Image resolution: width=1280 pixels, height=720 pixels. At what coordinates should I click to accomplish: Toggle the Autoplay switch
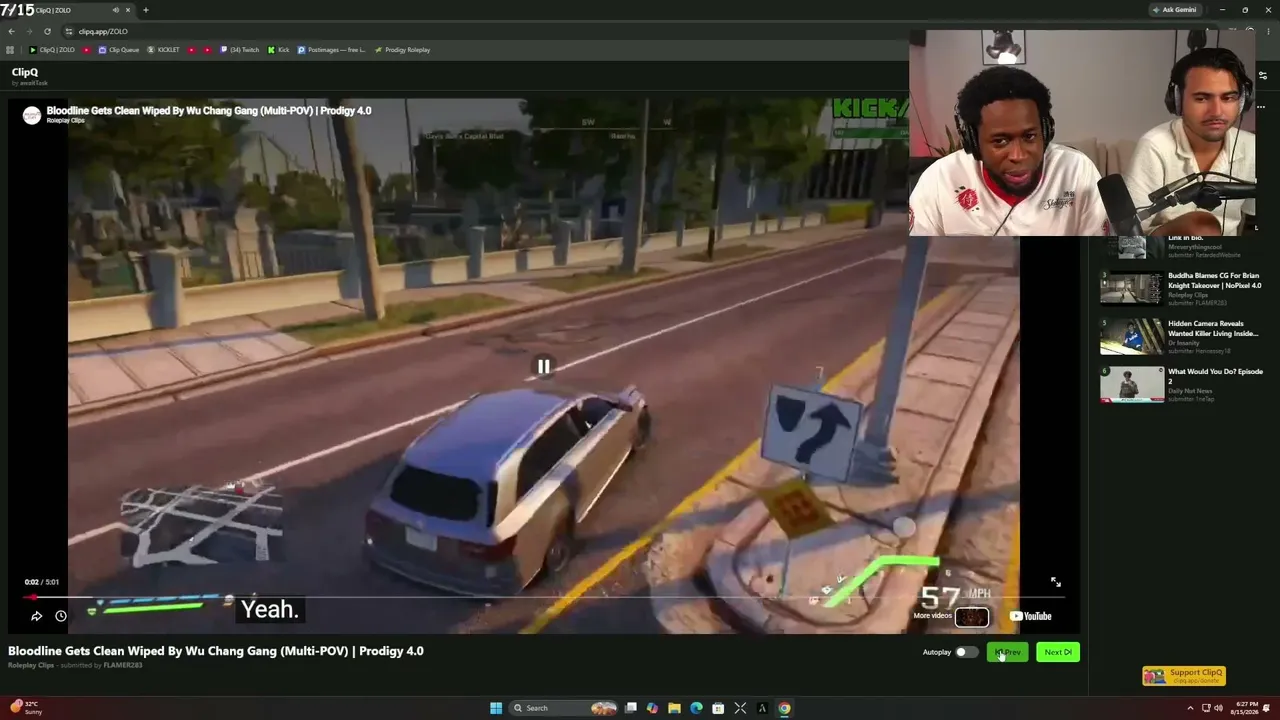pyautogui.click(x=966, y=652)
